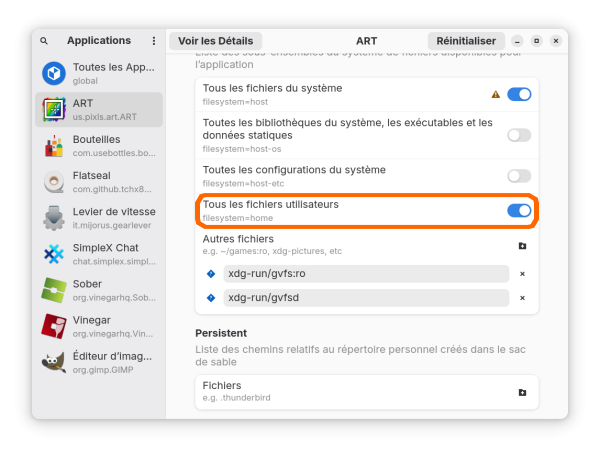This screenshot has height=454, width=600.
Task: Select Toutes les Applications global entry
Action: click(x=99, y=74)
